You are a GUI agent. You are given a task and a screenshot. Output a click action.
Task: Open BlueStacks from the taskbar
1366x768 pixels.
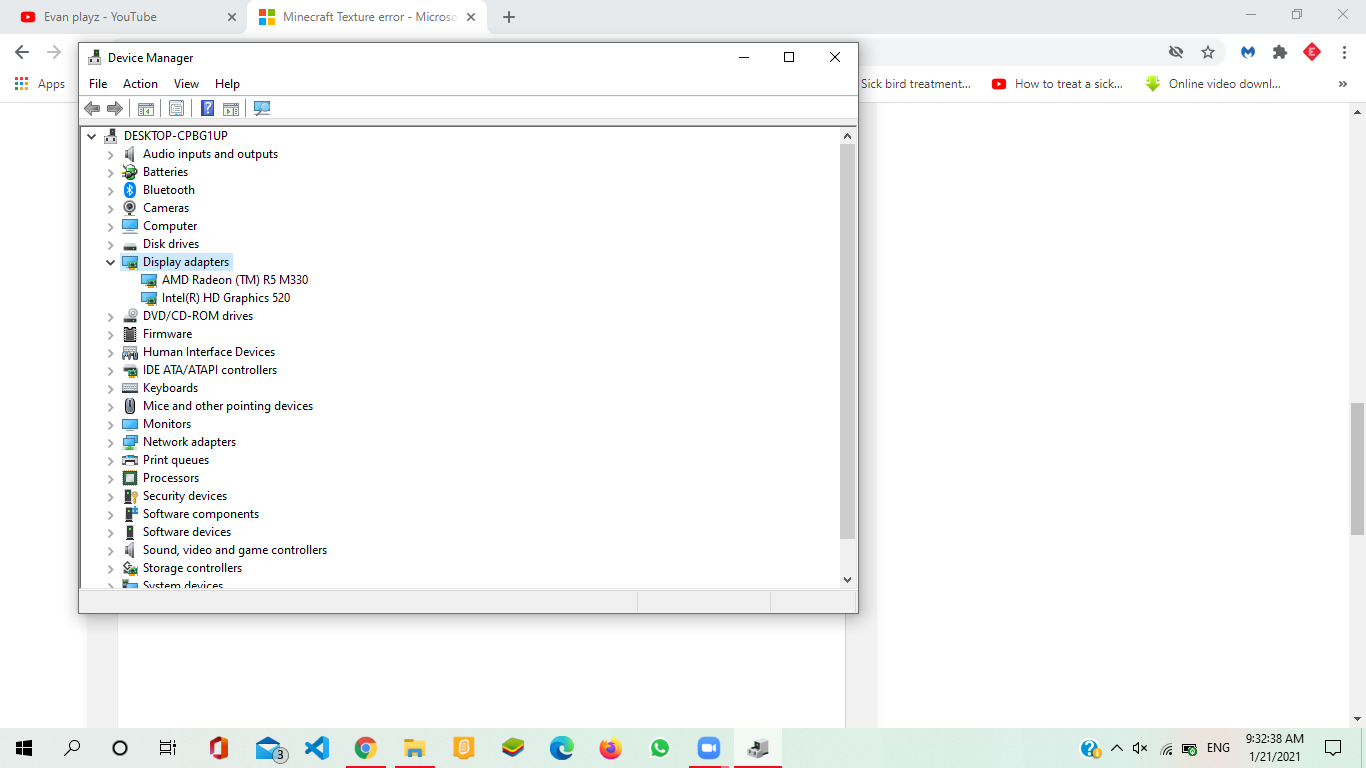[513, 748]
